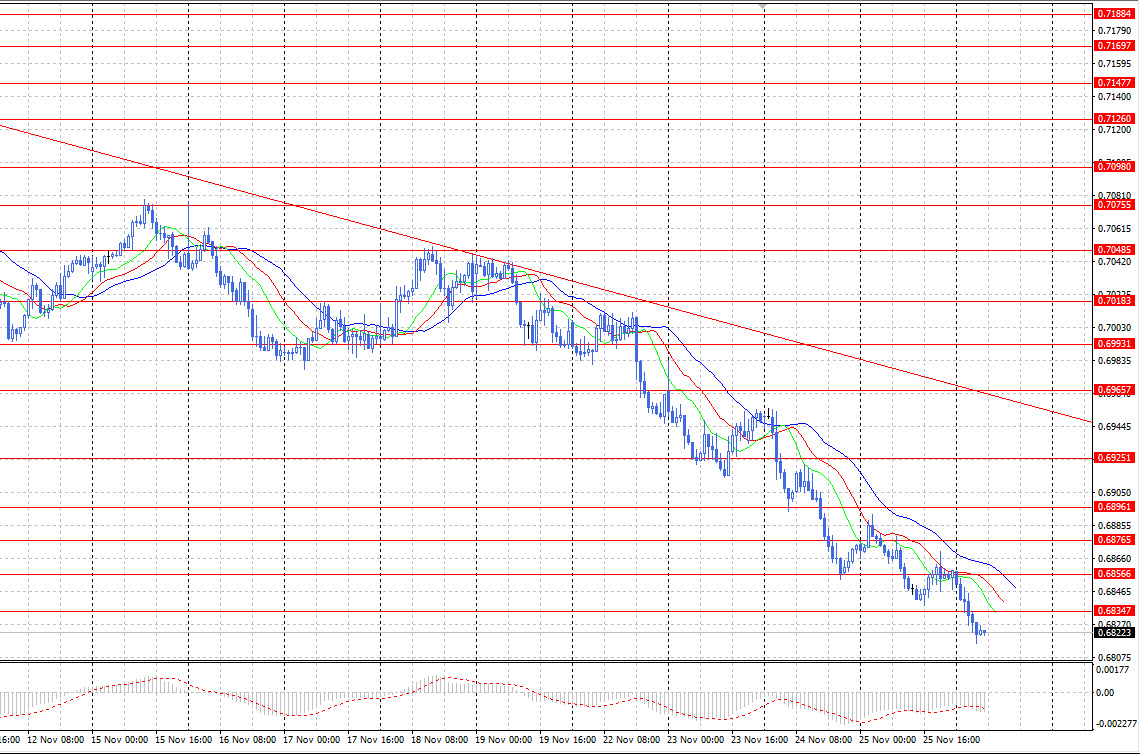Click the gray chart shift triangle marker
1140x754 pixels.
click(761, 7)
